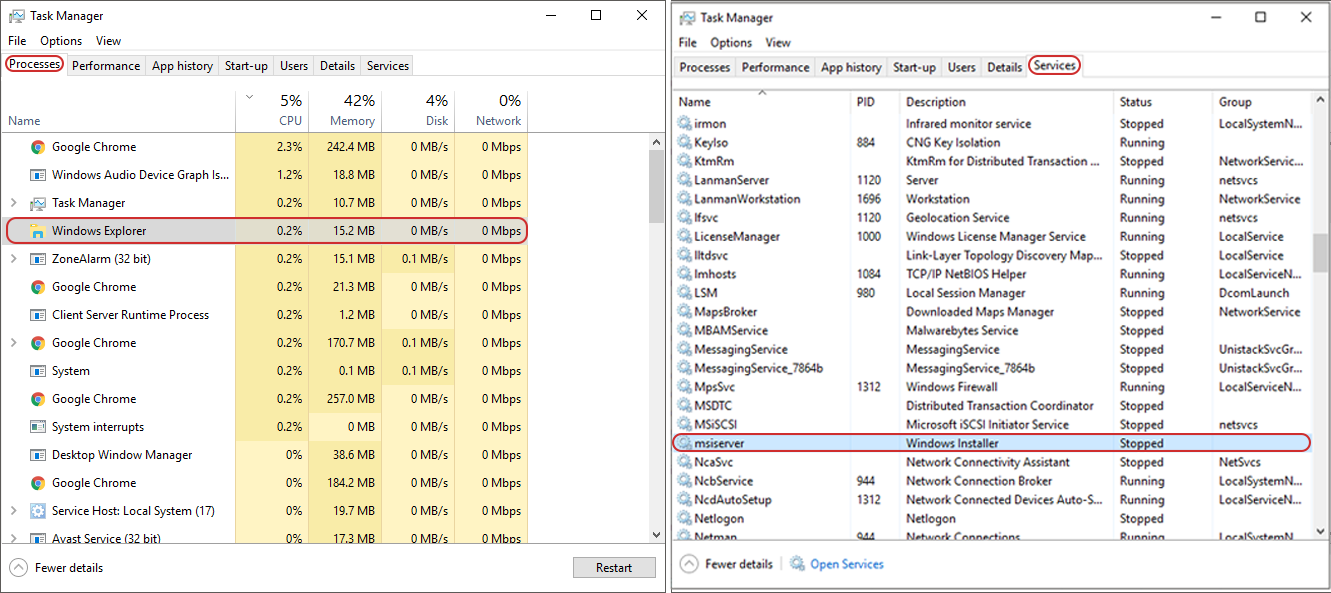Click the MSDTC service gear icon

[x=685, y=406]
